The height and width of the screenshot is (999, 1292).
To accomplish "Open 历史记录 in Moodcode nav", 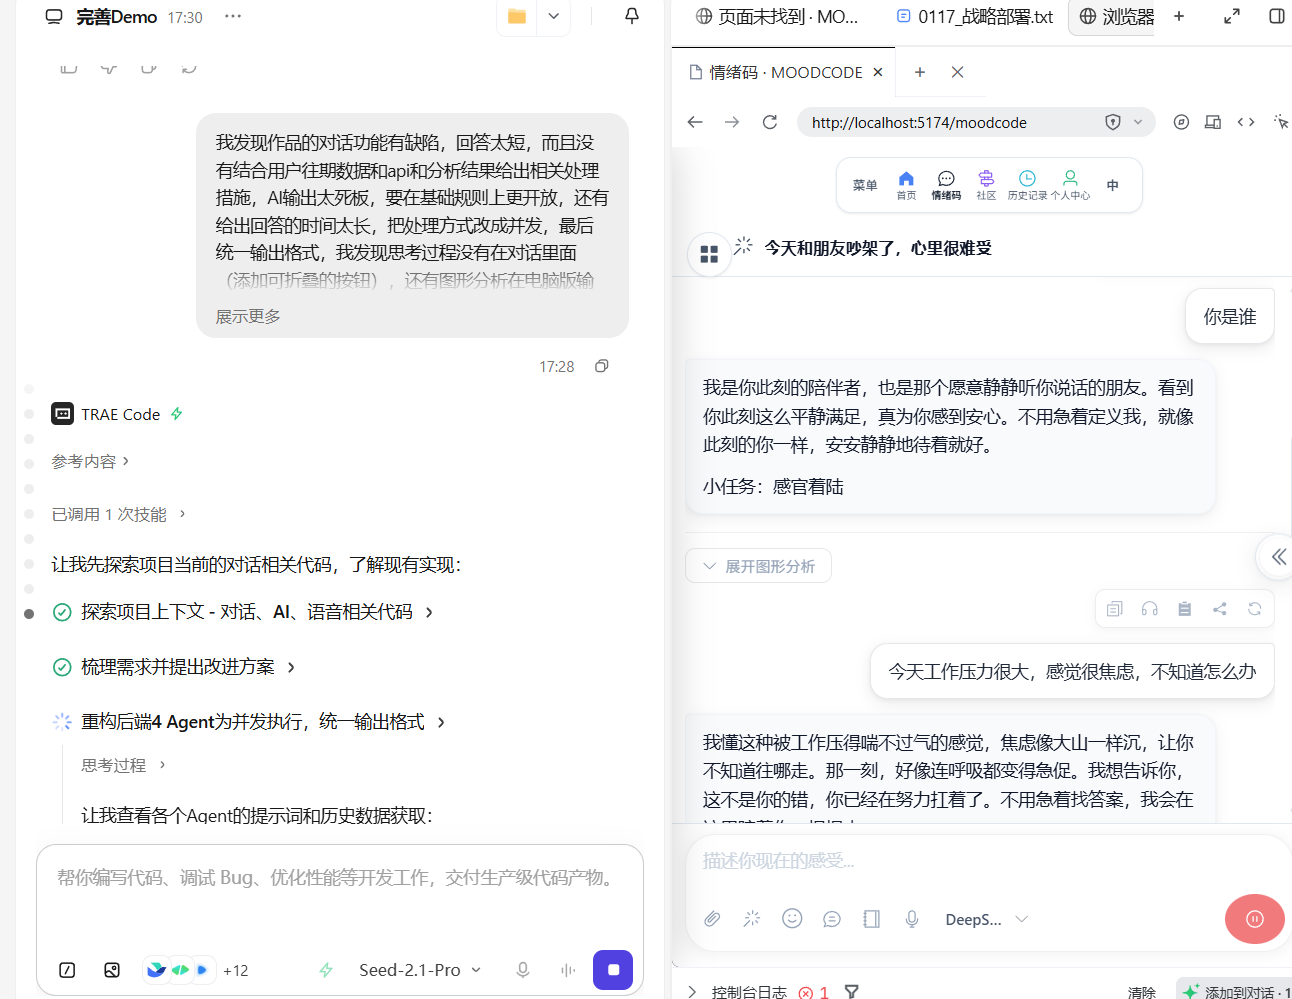I will (1027, 185).
